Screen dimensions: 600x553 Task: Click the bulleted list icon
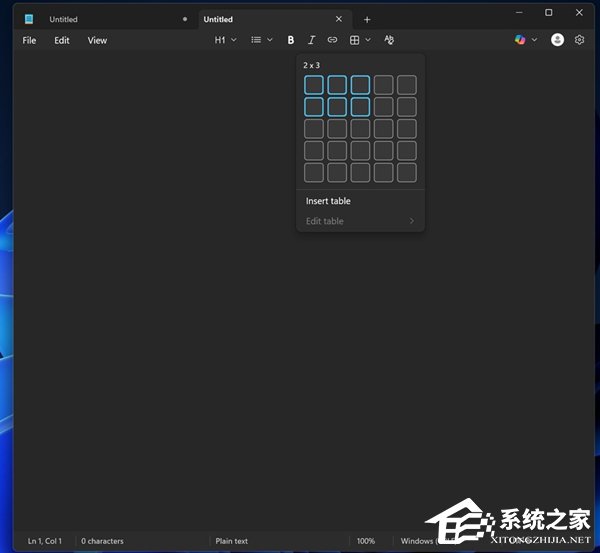[256, 40]
